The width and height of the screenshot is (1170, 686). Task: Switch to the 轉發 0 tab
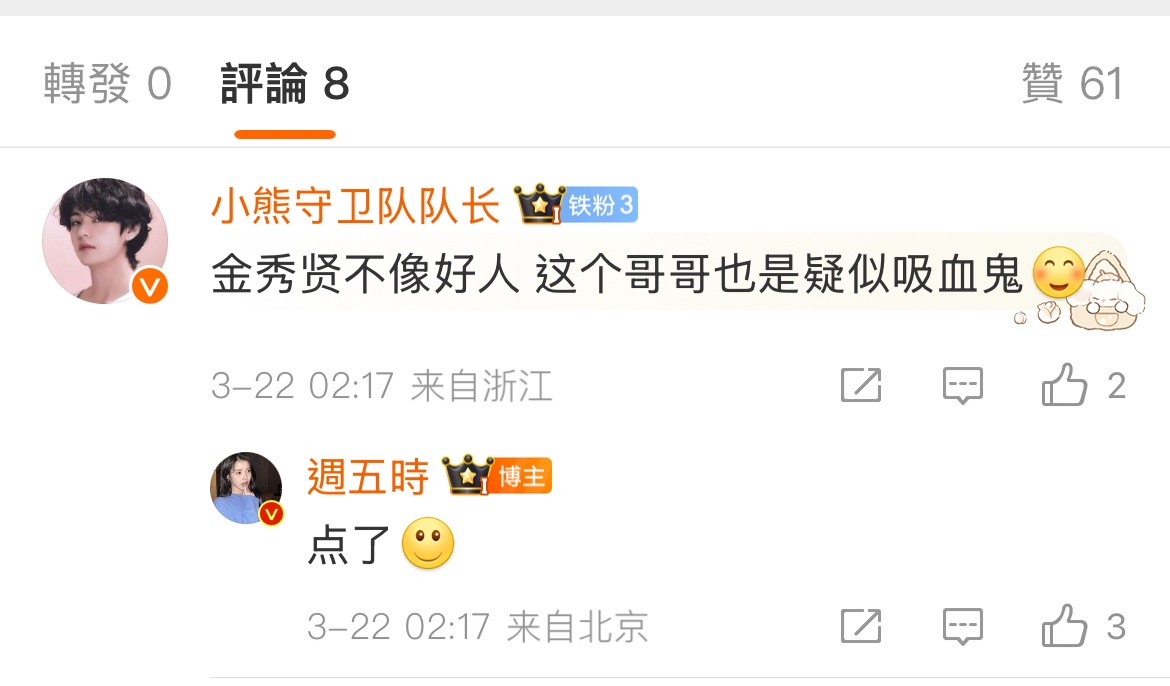coord(107,83)
